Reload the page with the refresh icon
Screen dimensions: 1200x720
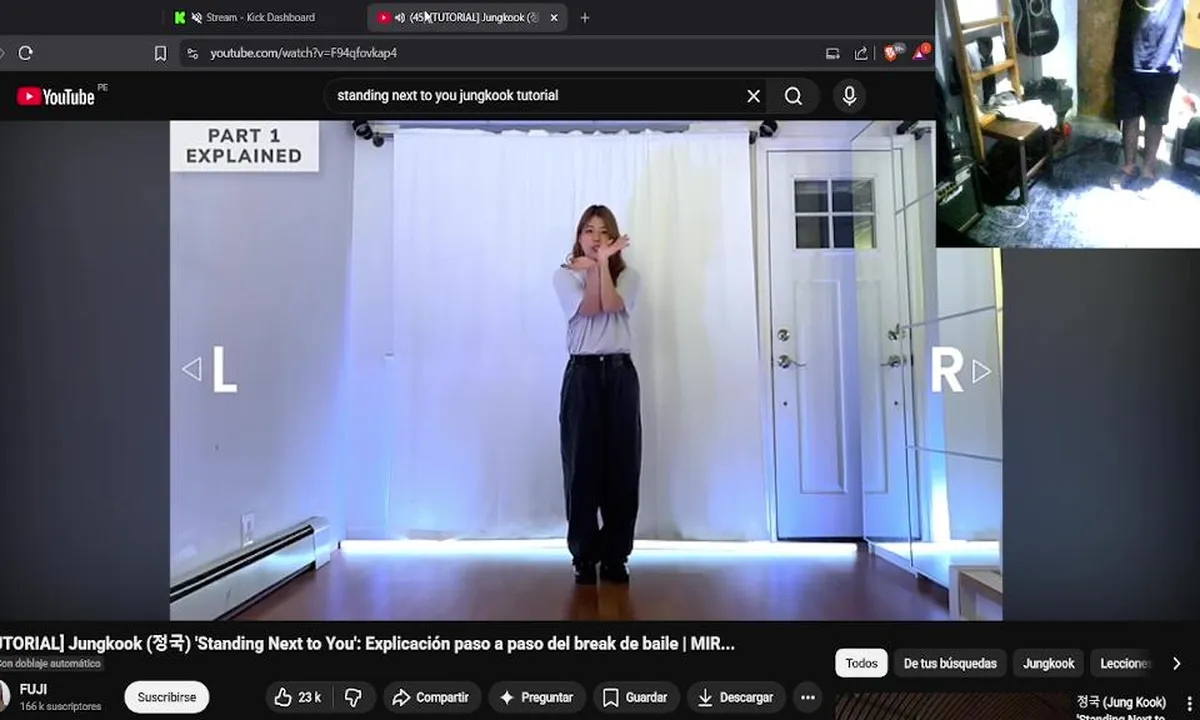[x=26, y=53]
